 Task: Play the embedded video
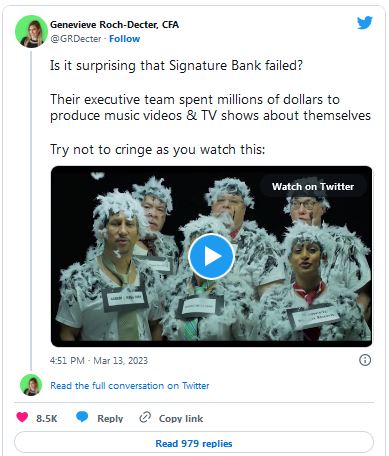click(211, 256)
